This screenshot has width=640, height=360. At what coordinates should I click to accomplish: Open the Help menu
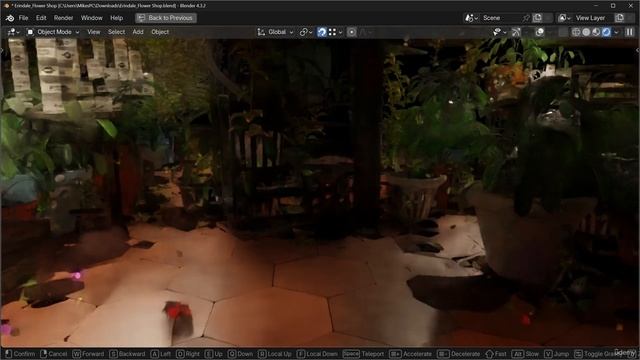click(116, 18)
